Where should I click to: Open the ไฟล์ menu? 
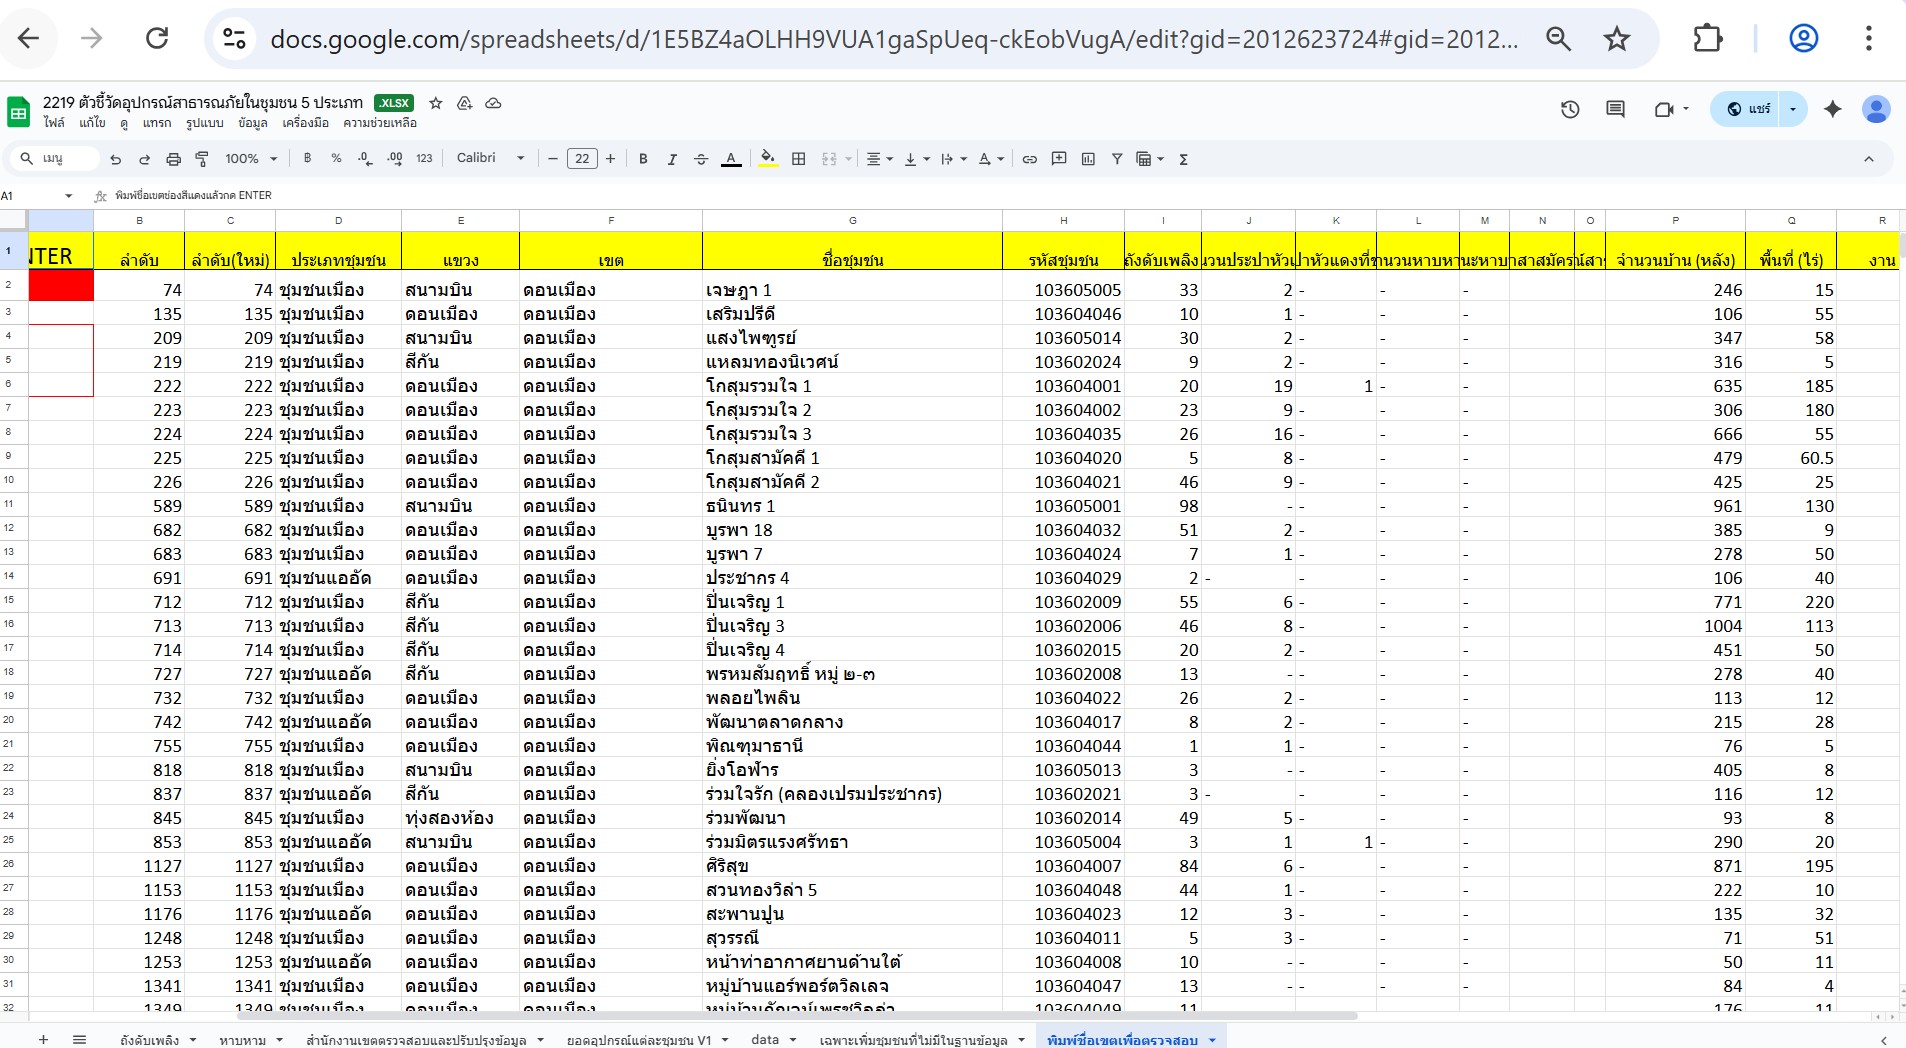tap(54, 123)
